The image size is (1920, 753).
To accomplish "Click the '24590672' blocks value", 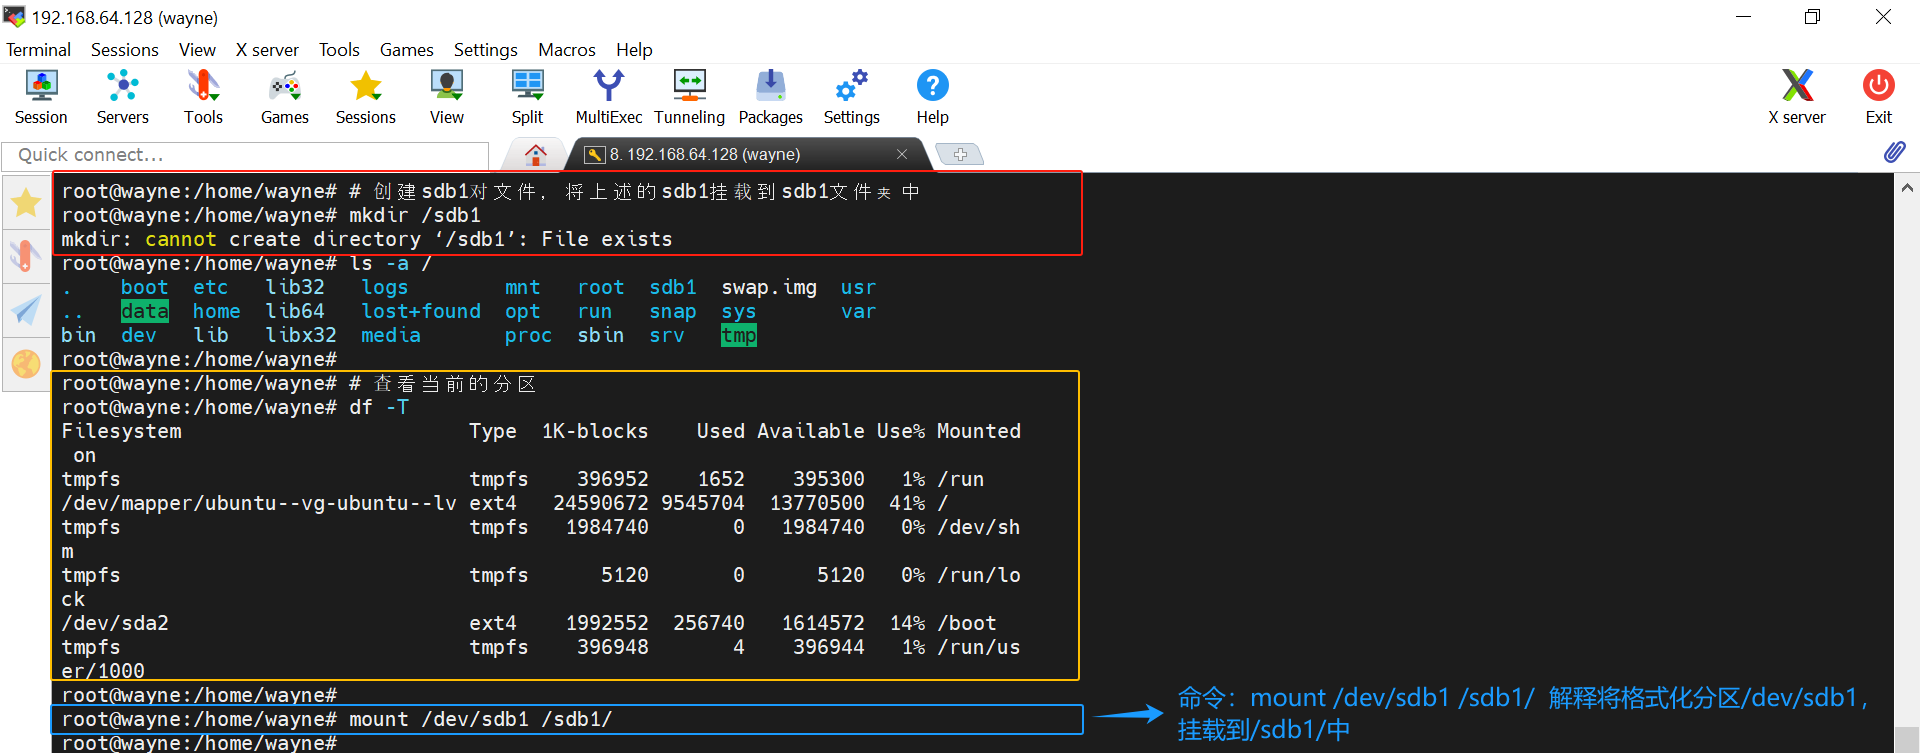I will (x=601, y=503).
